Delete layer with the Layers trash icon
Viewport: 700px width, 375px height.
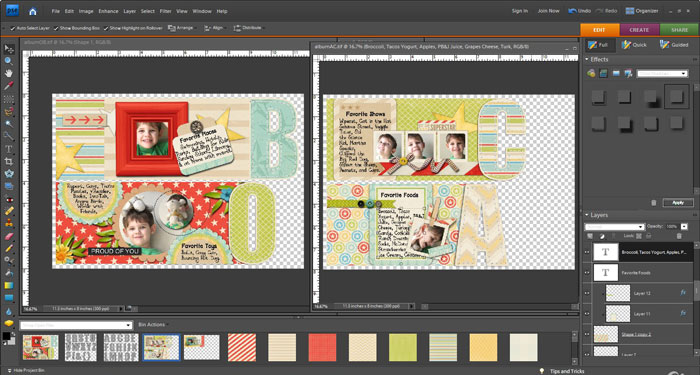click(679, 236)
